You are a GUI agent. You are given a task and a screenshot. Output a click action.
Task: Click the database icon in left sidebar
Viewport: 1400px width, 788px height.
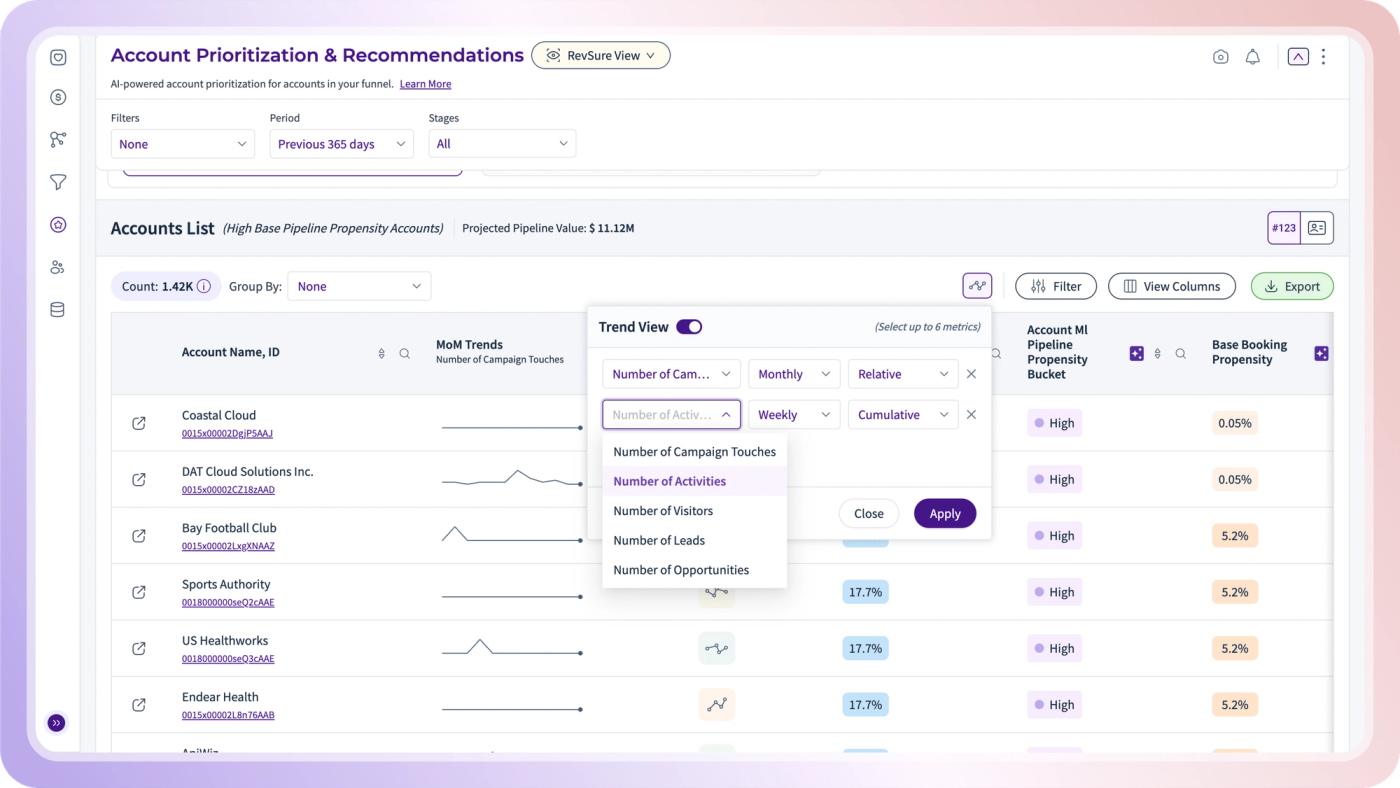coord(58,310)
